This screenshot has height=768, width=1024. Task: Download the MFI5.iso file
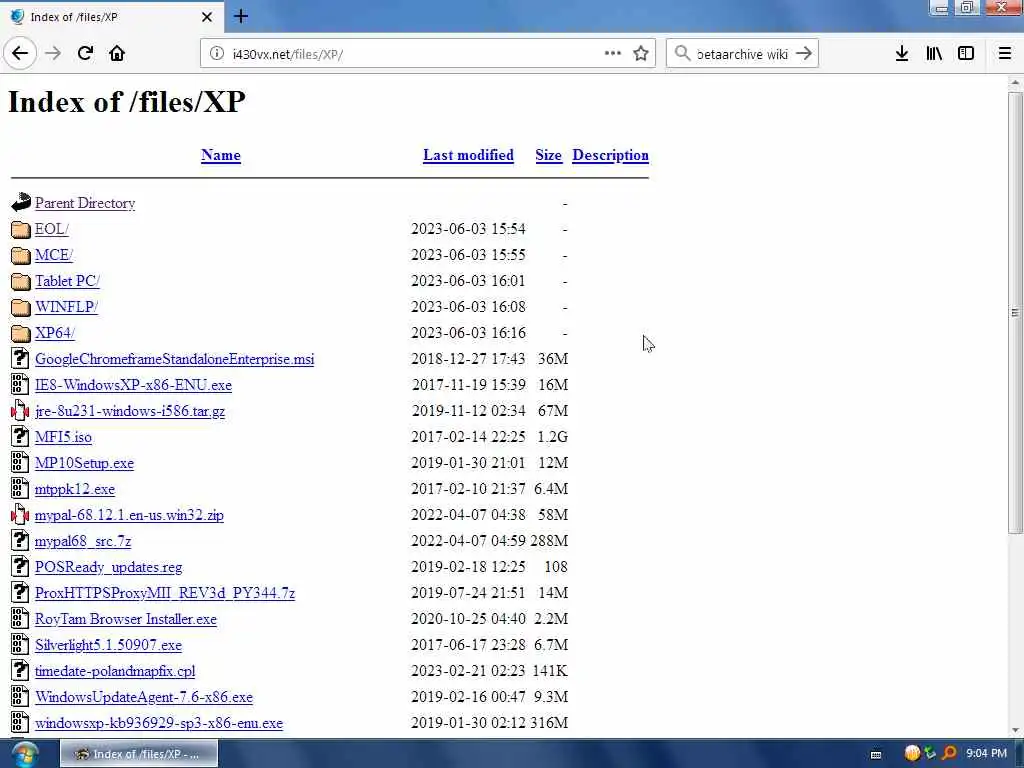coord(63,437)
